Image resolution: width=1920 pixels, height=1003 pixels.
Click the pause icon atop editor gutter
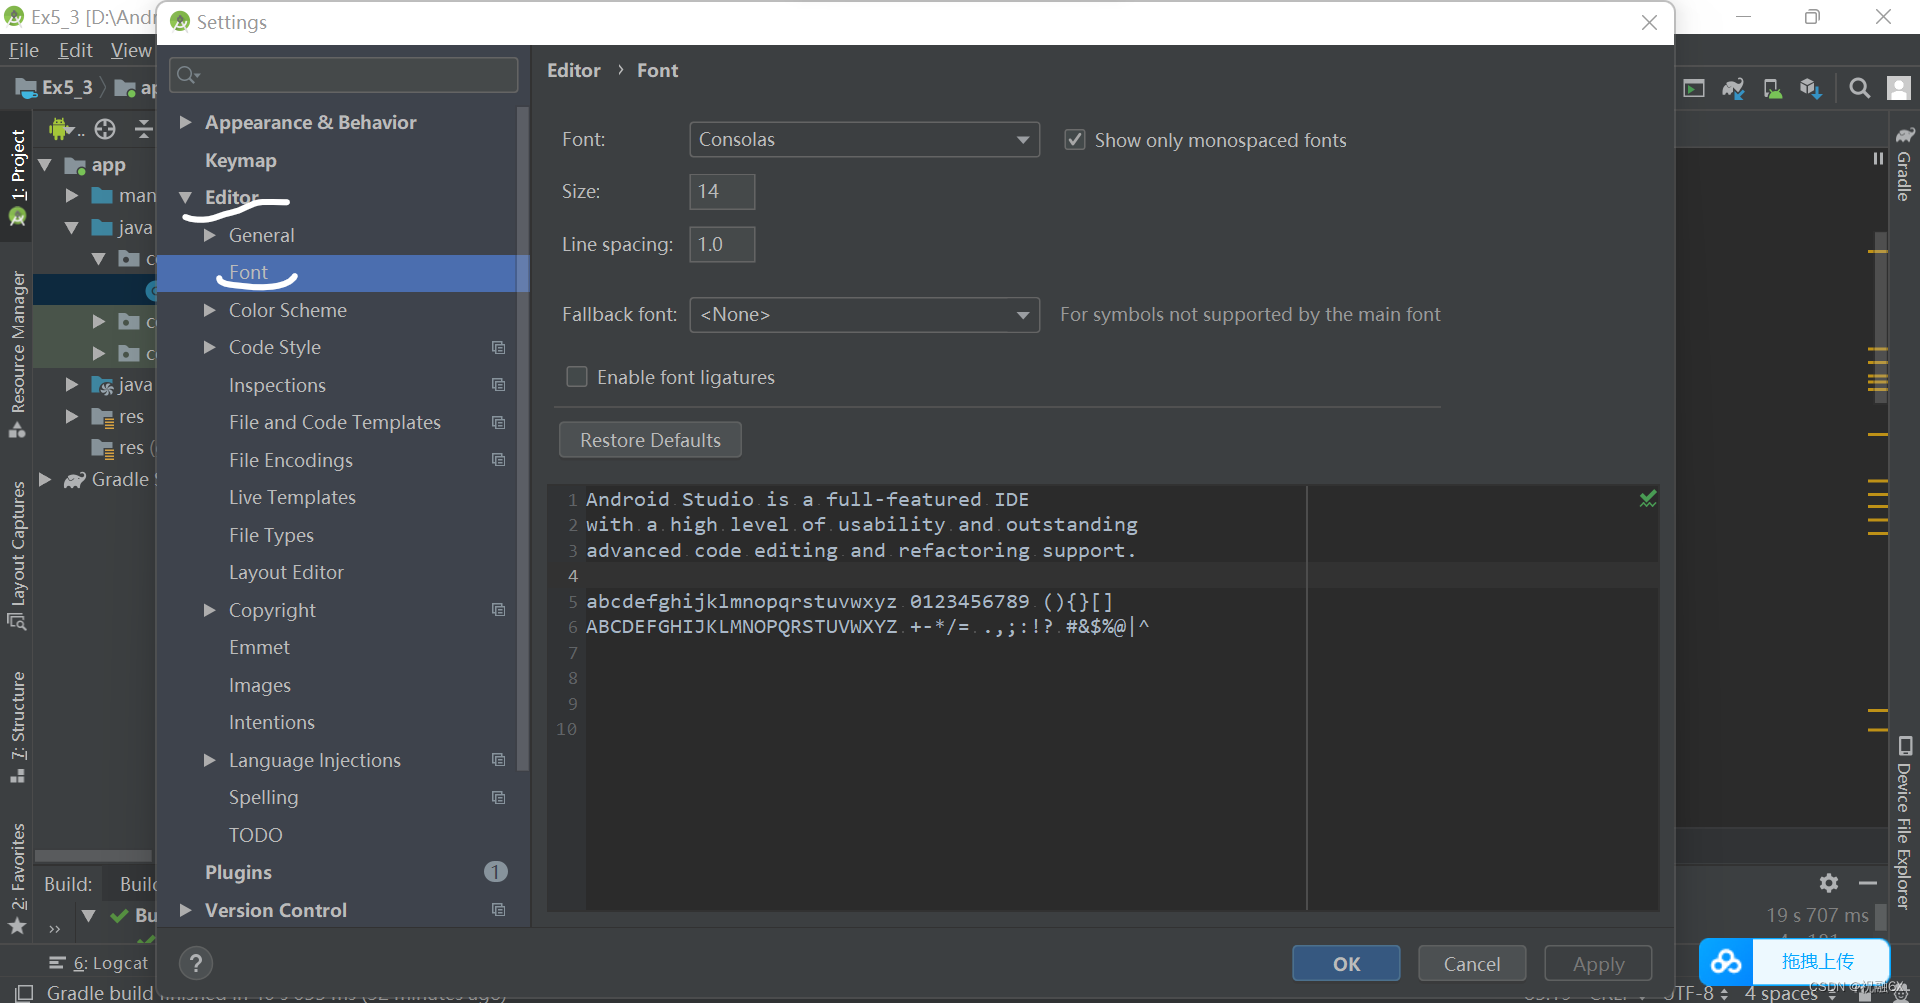coord(1878,158)
